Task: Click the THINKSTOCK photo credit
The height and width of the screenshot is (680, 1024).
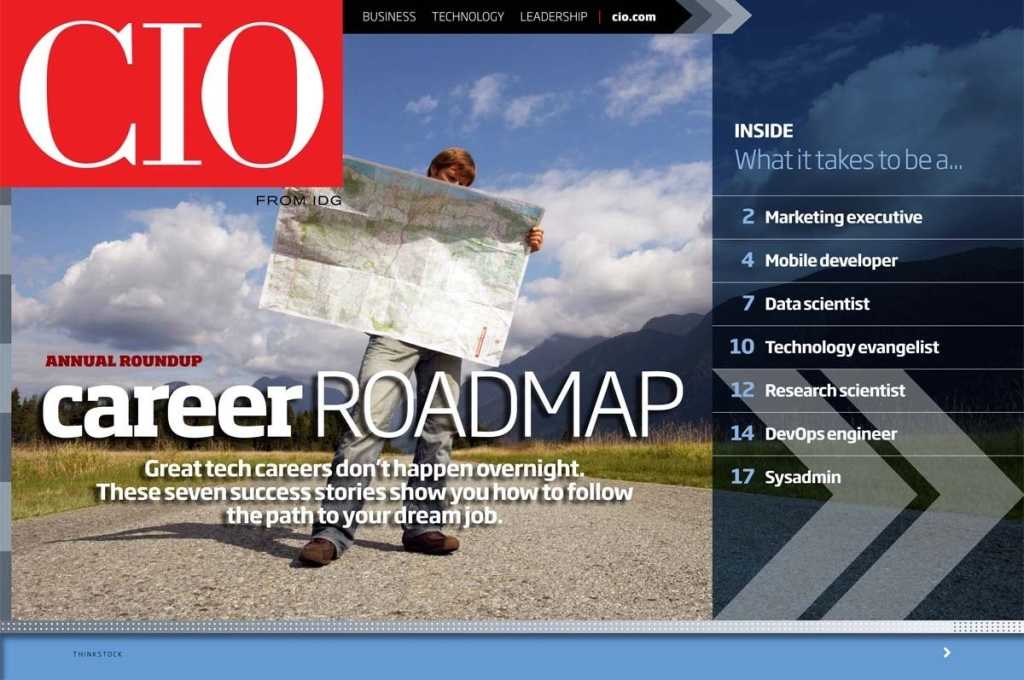Action: 97,653
